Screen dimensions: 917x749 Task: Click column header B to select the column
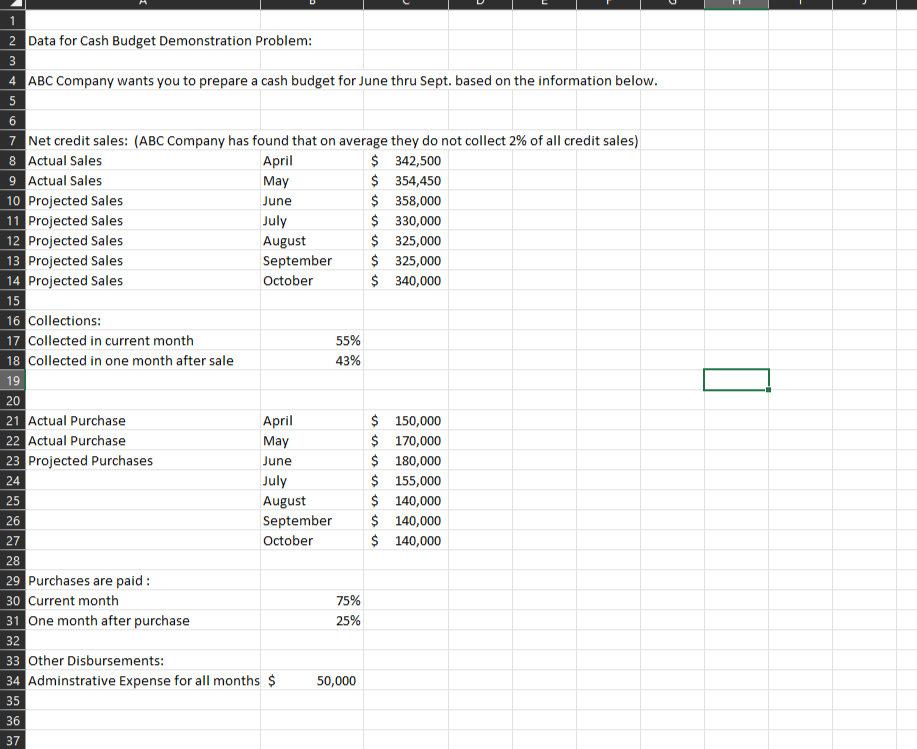[311, 4]
